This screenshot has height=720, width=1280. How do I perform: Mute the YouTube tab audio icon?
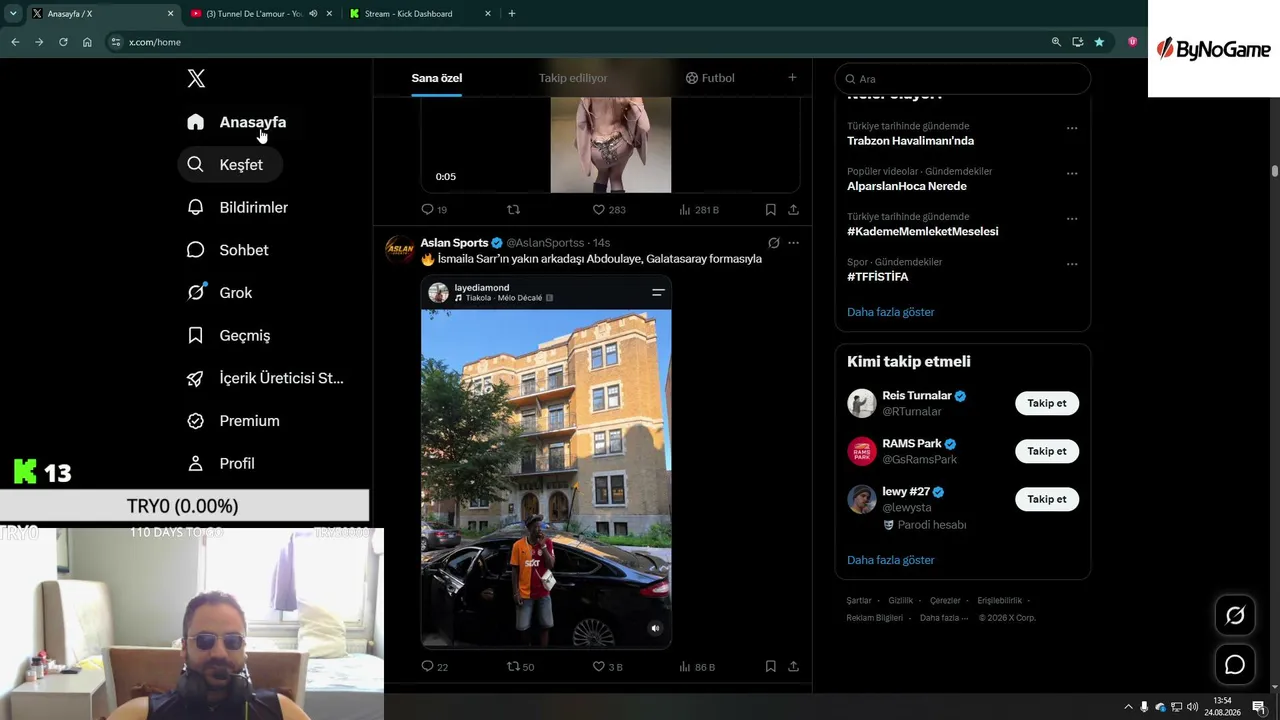click(x=313, y=14)
